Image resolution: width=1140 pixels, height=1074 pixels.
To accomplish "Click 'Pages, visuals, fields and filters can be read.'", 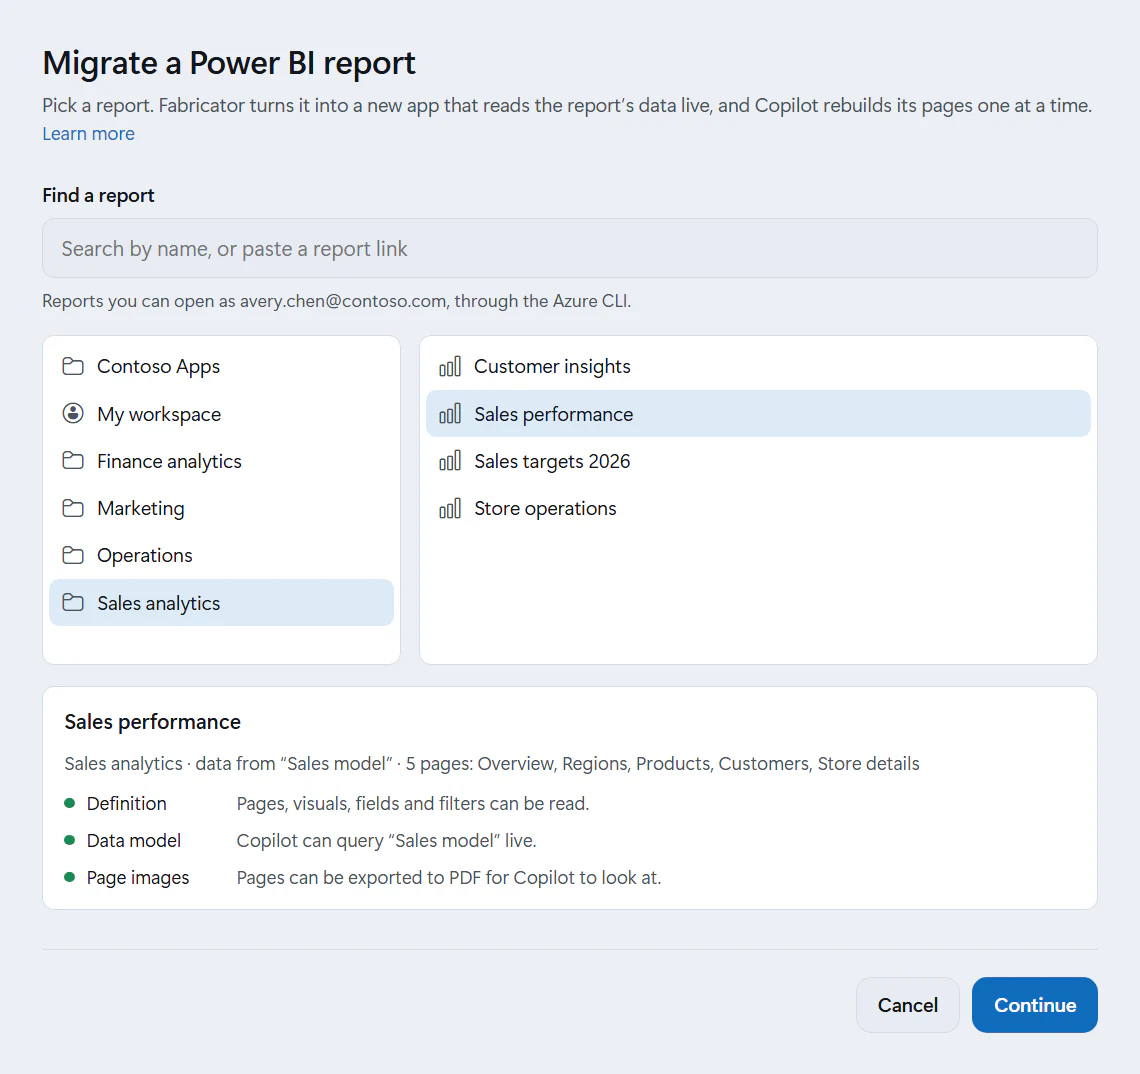I will pyautogui.click(x=413, y=804).
